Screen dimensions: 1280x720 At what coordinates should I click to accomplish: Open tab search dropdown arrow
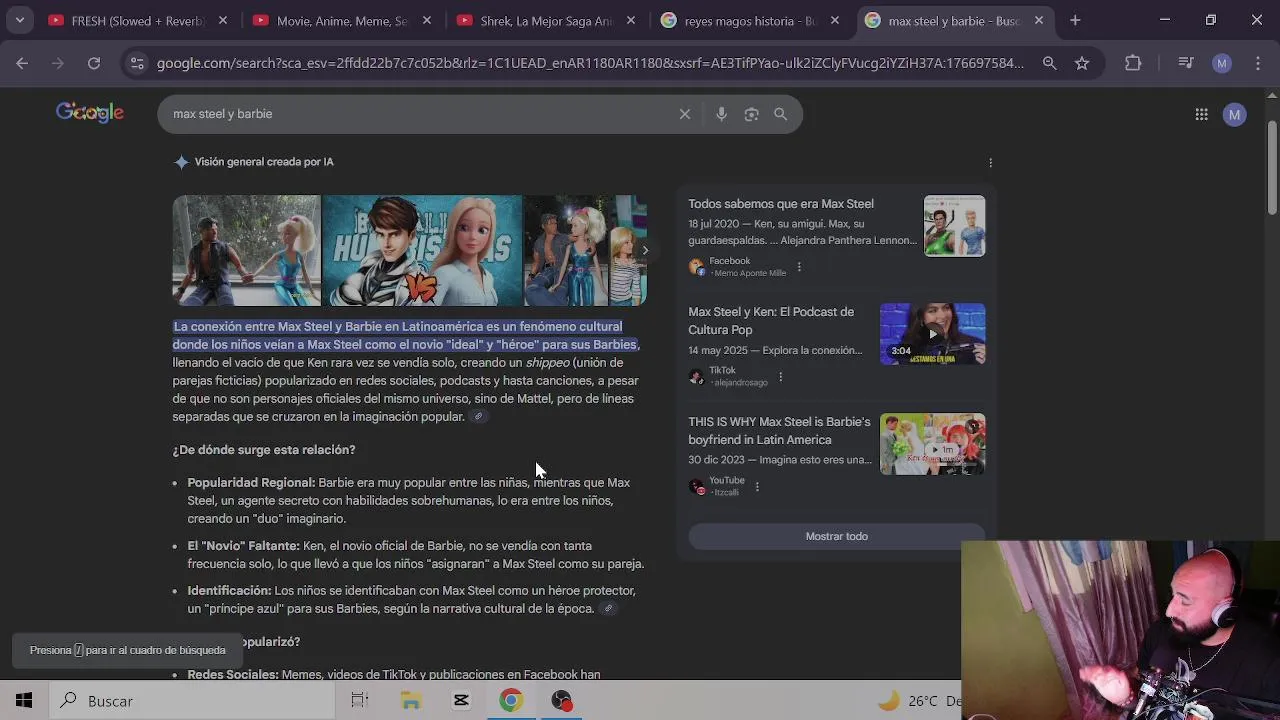coord(19,20)
